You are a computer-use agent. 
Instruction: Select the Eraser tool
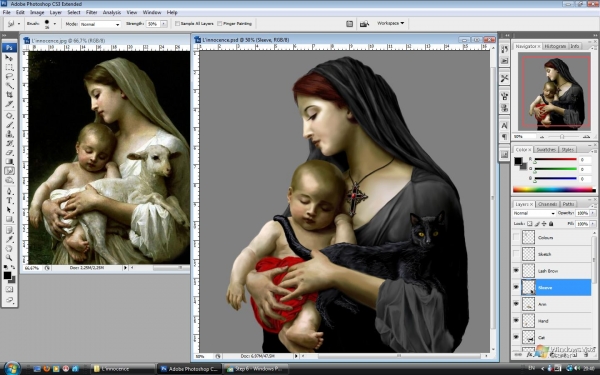point(9,152)
